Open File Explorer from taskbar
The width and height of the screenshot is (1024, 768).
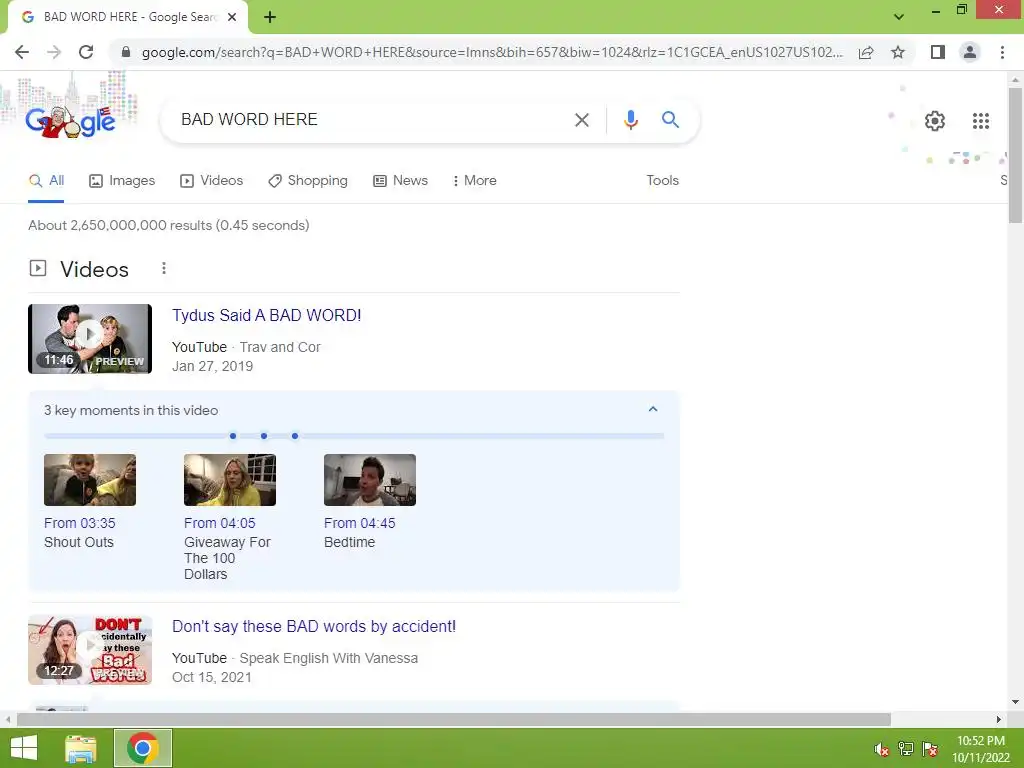click(x=81, y=748)
